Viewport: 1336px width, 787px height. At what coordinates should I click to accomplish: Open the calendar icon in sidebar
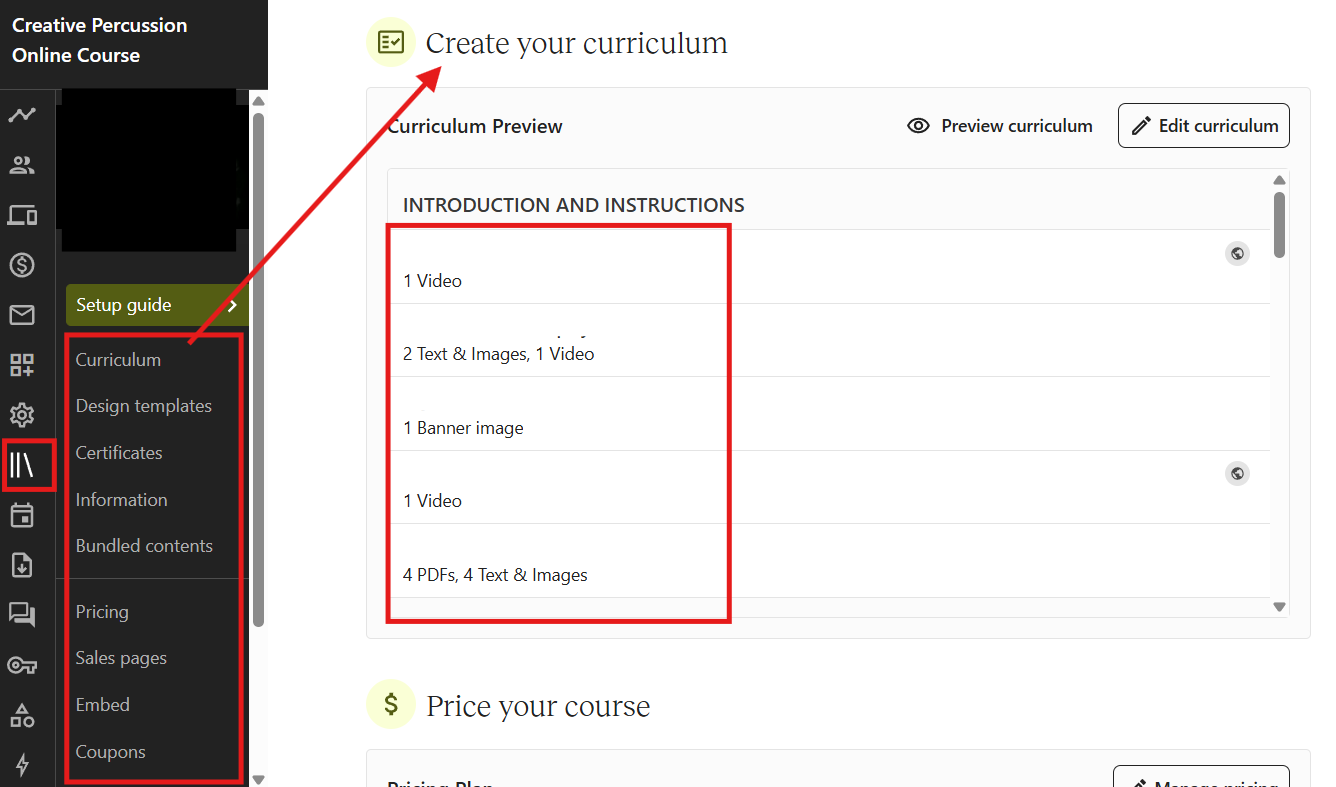tap(22, 514)
